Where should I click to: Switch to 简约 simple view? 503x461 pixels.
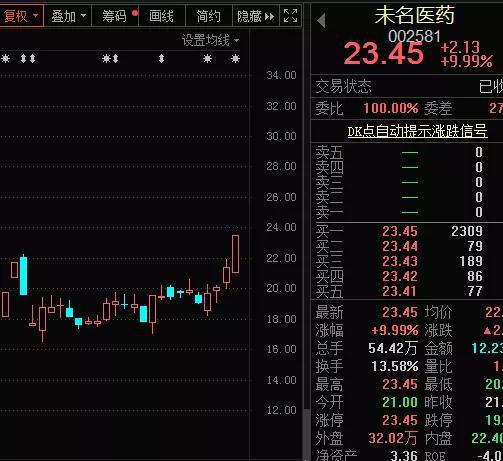point(208,16)
